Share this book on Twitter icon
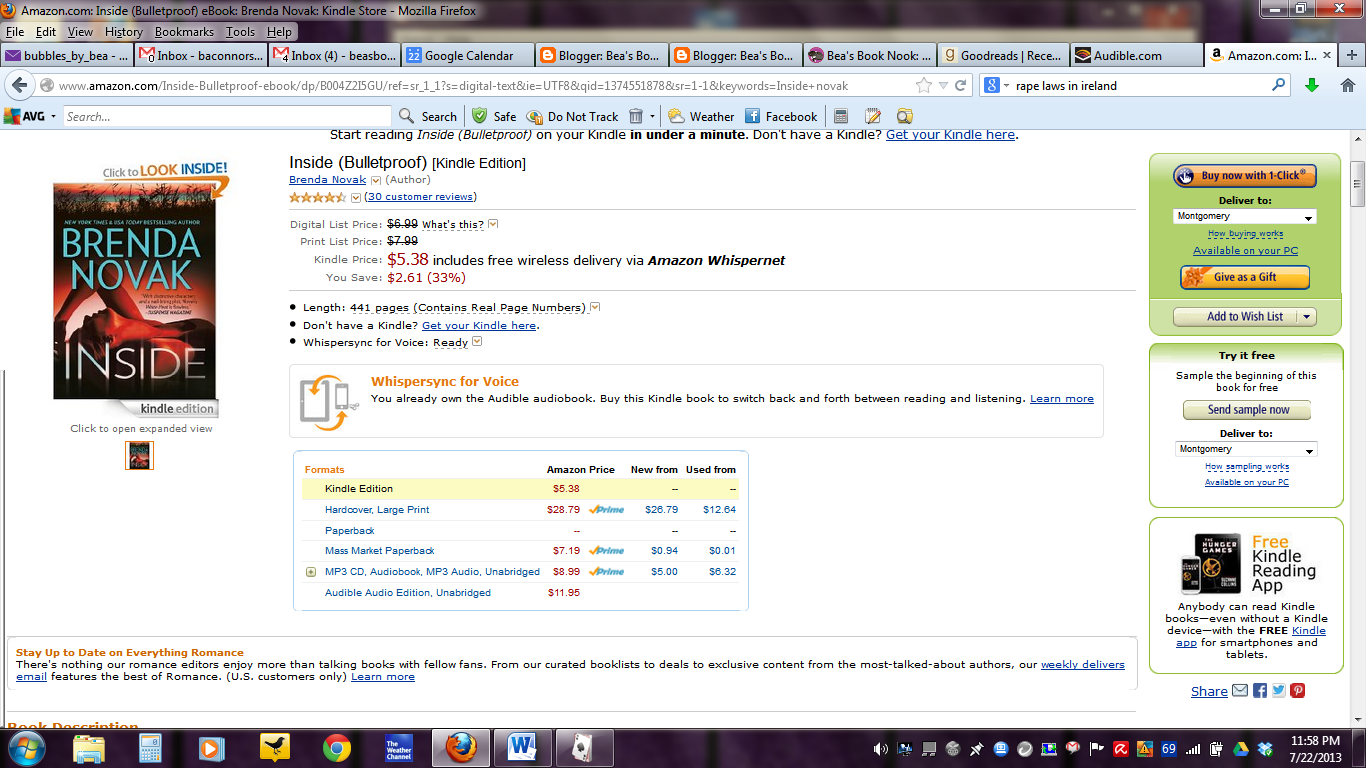The height and width of the screenshot is (768, 1366). (1279, 690)
